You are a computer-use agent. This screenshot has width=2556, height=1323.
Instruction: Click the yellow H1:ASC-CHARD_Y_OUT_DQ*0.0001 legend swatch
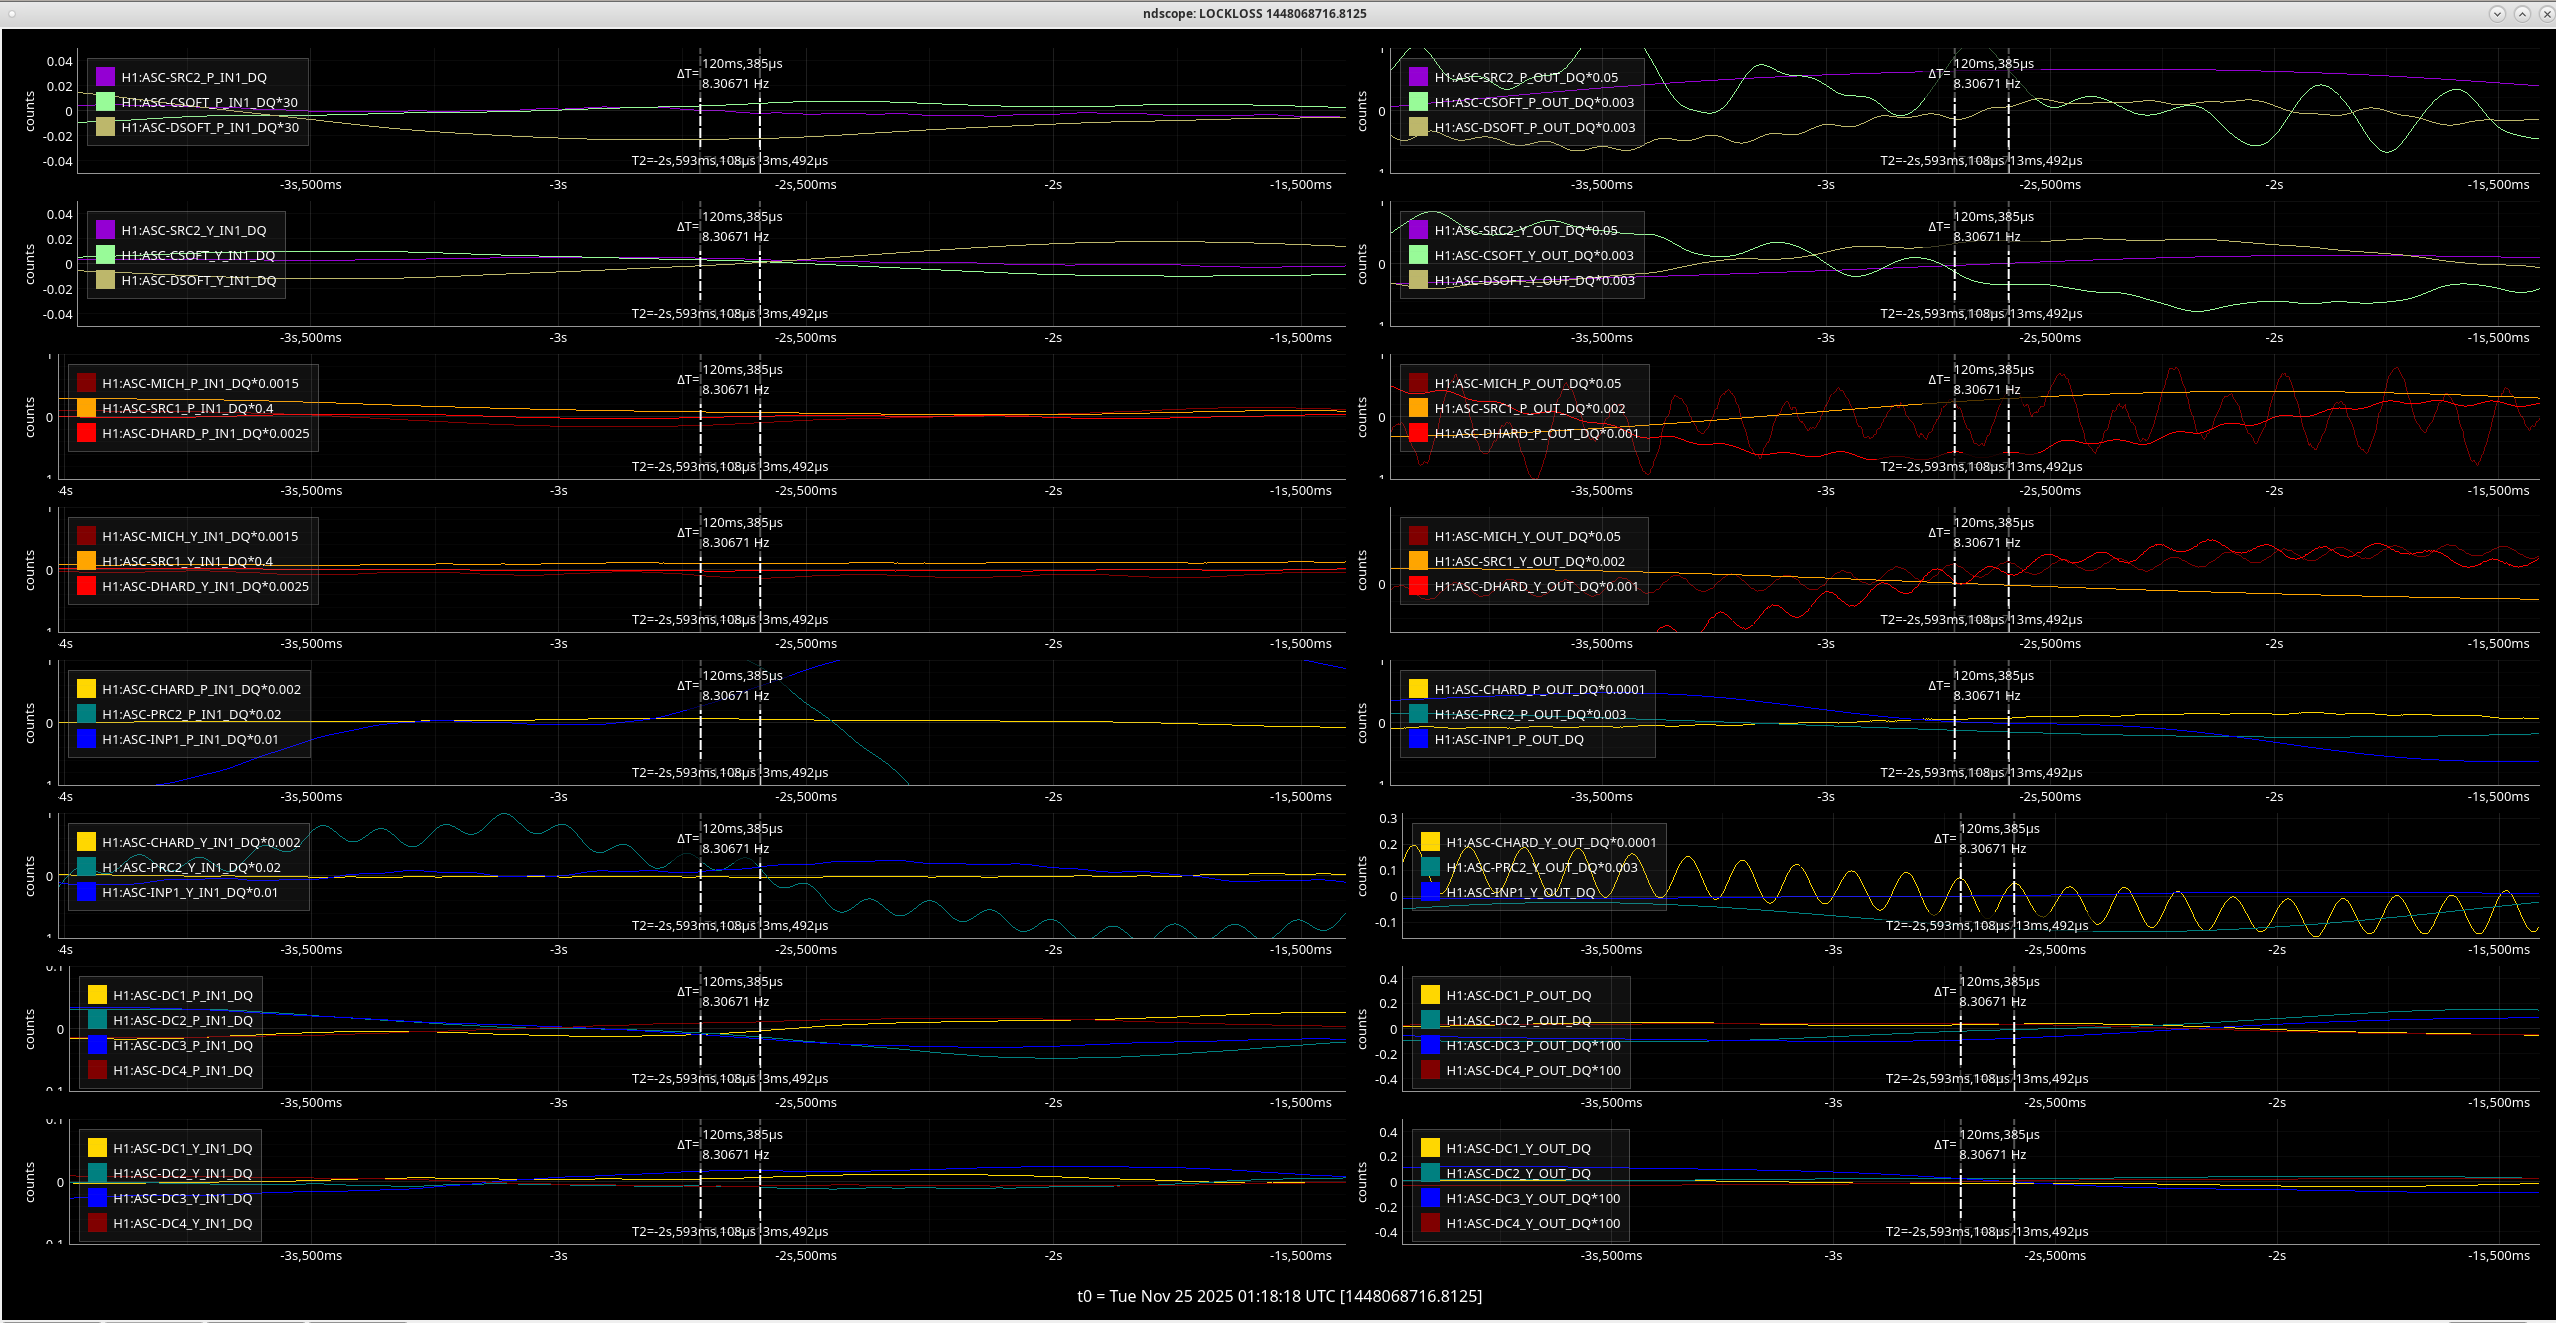[1430, 842]
